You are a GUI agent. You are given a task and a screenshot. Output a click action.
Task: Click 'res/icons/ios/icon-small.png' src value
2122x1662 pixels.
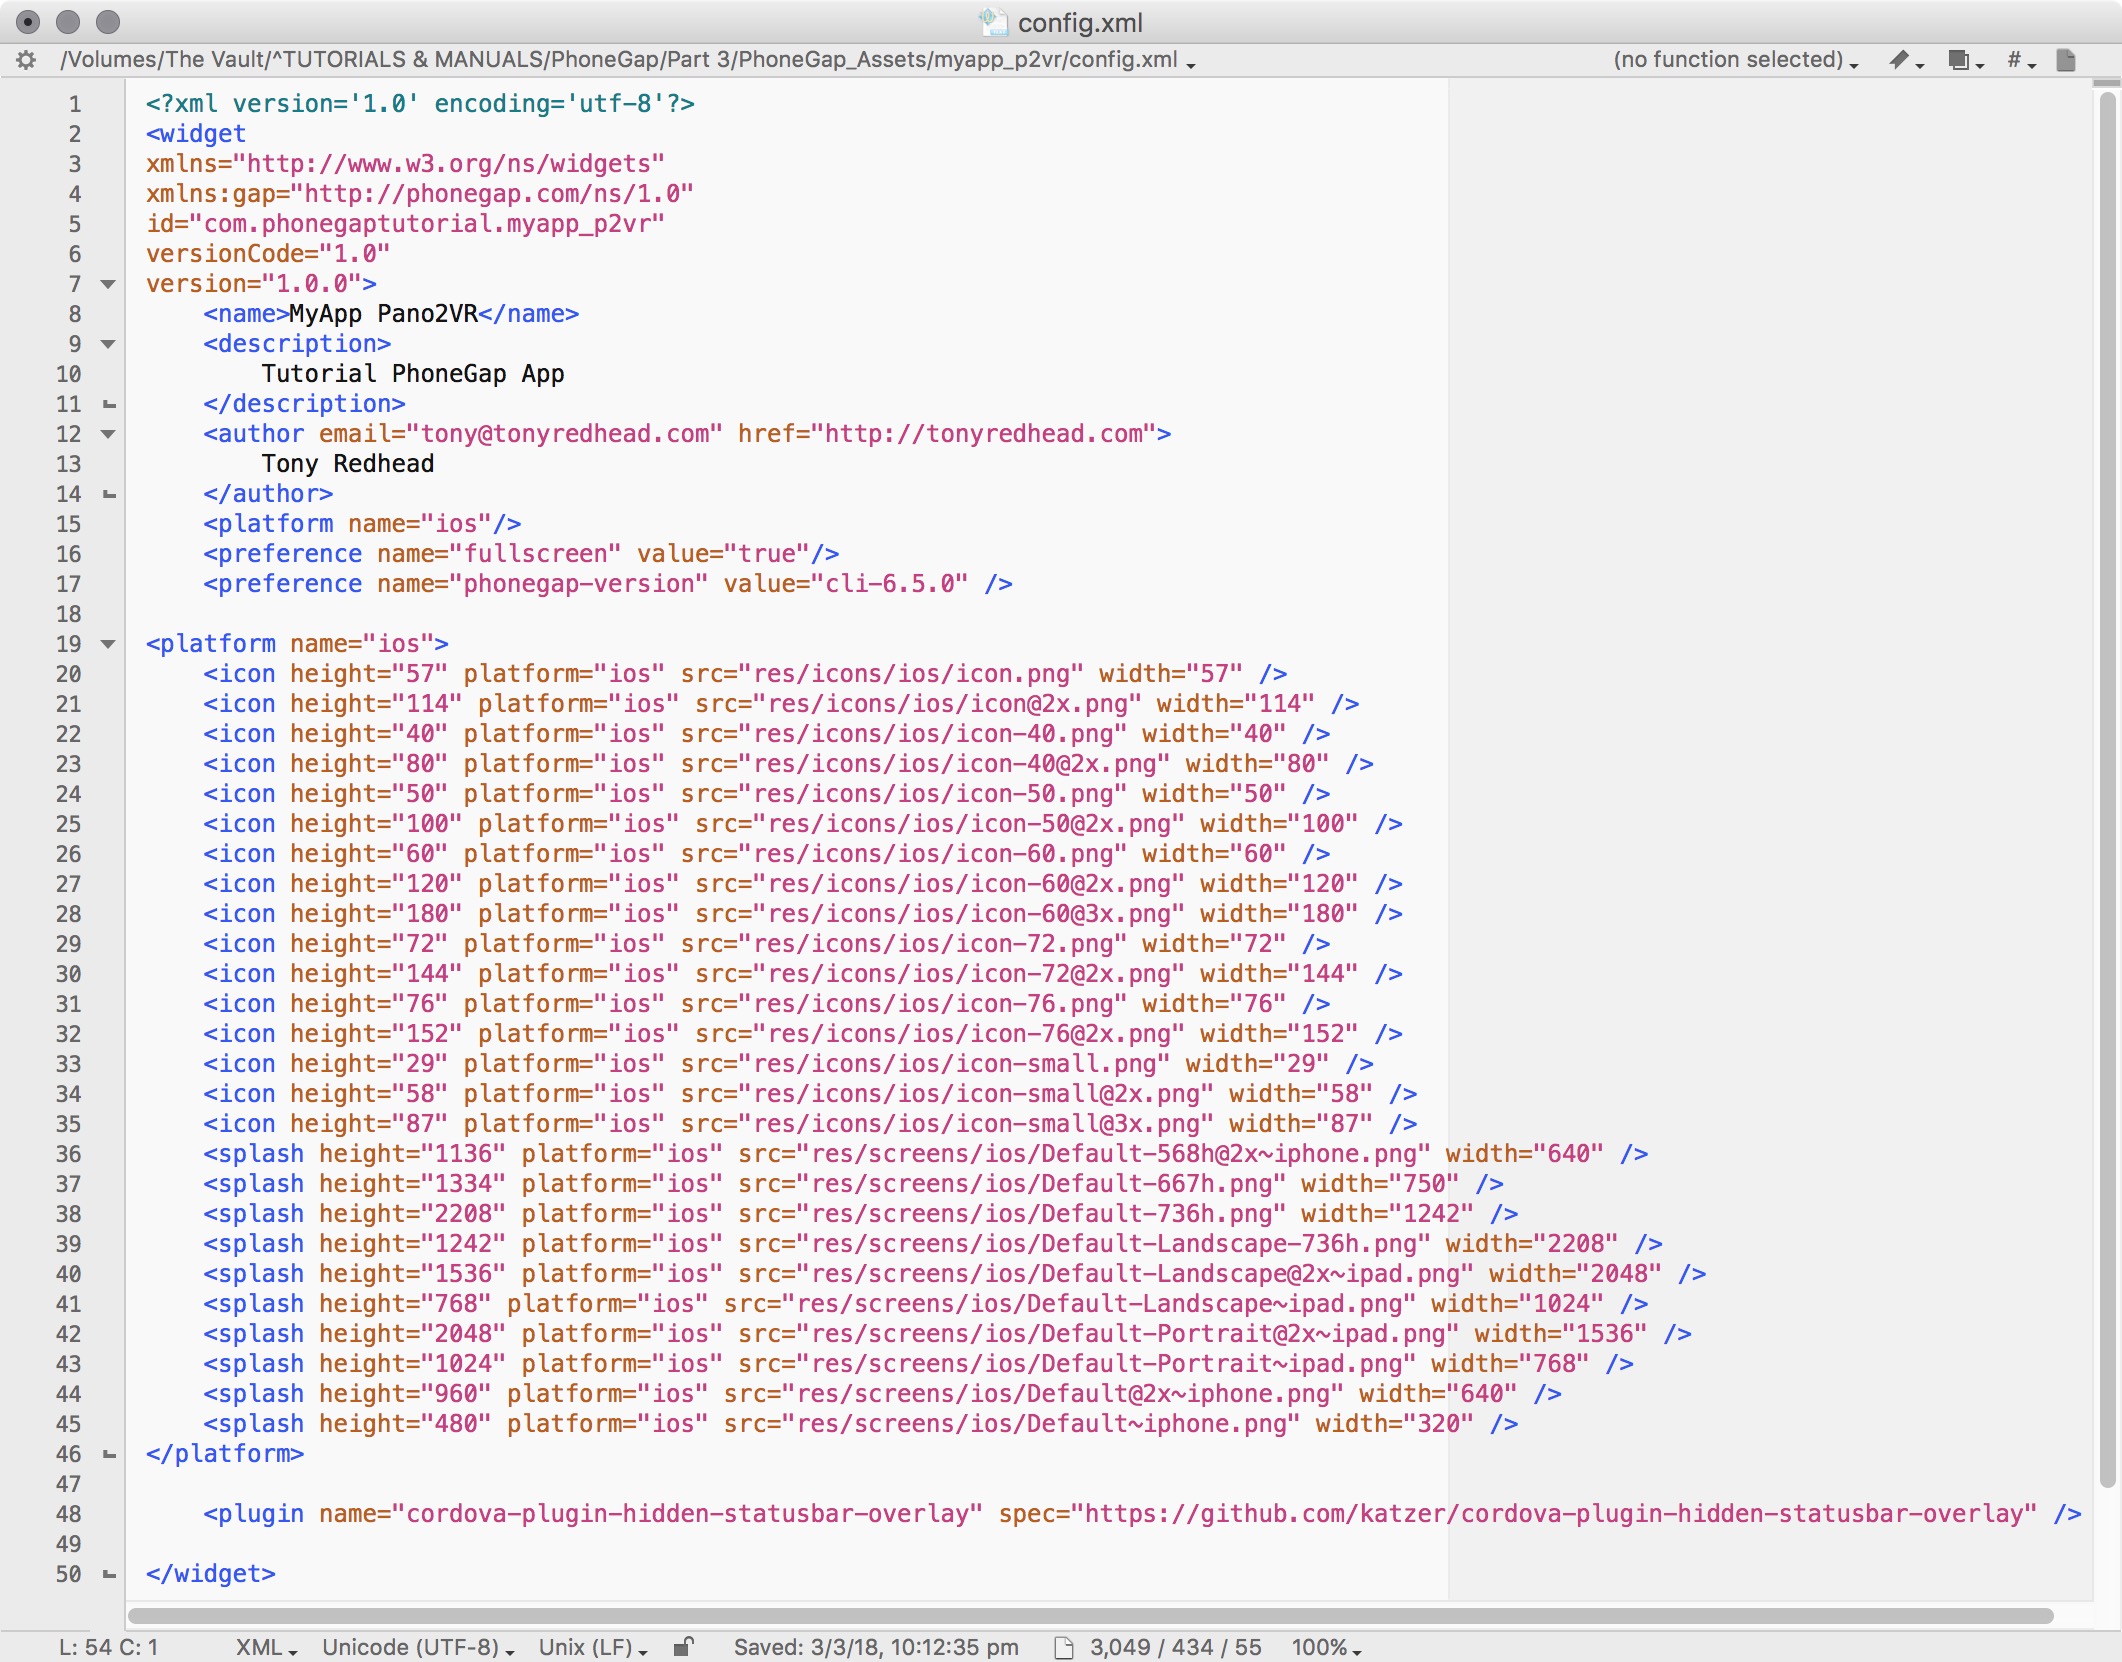tap(954, 1064)
